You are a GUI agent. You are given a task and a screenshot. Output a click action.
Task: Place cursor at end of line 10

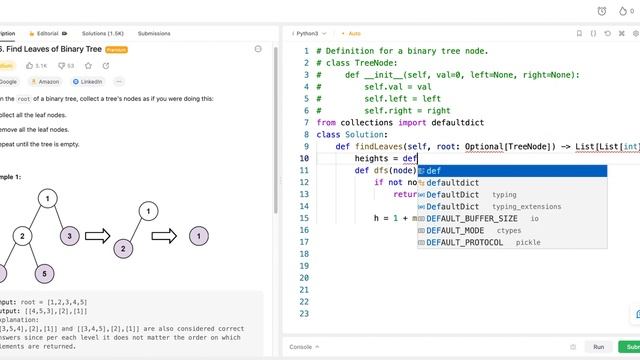point(418,159)
